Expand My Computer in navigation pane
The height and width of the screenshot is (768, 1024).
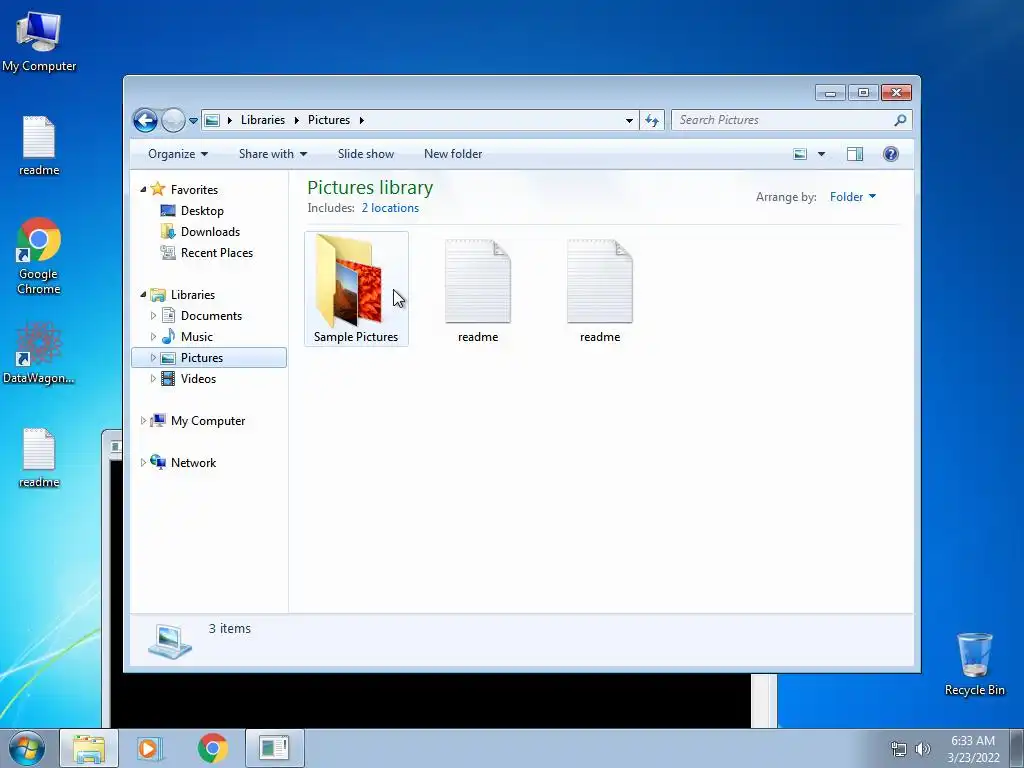143,421
